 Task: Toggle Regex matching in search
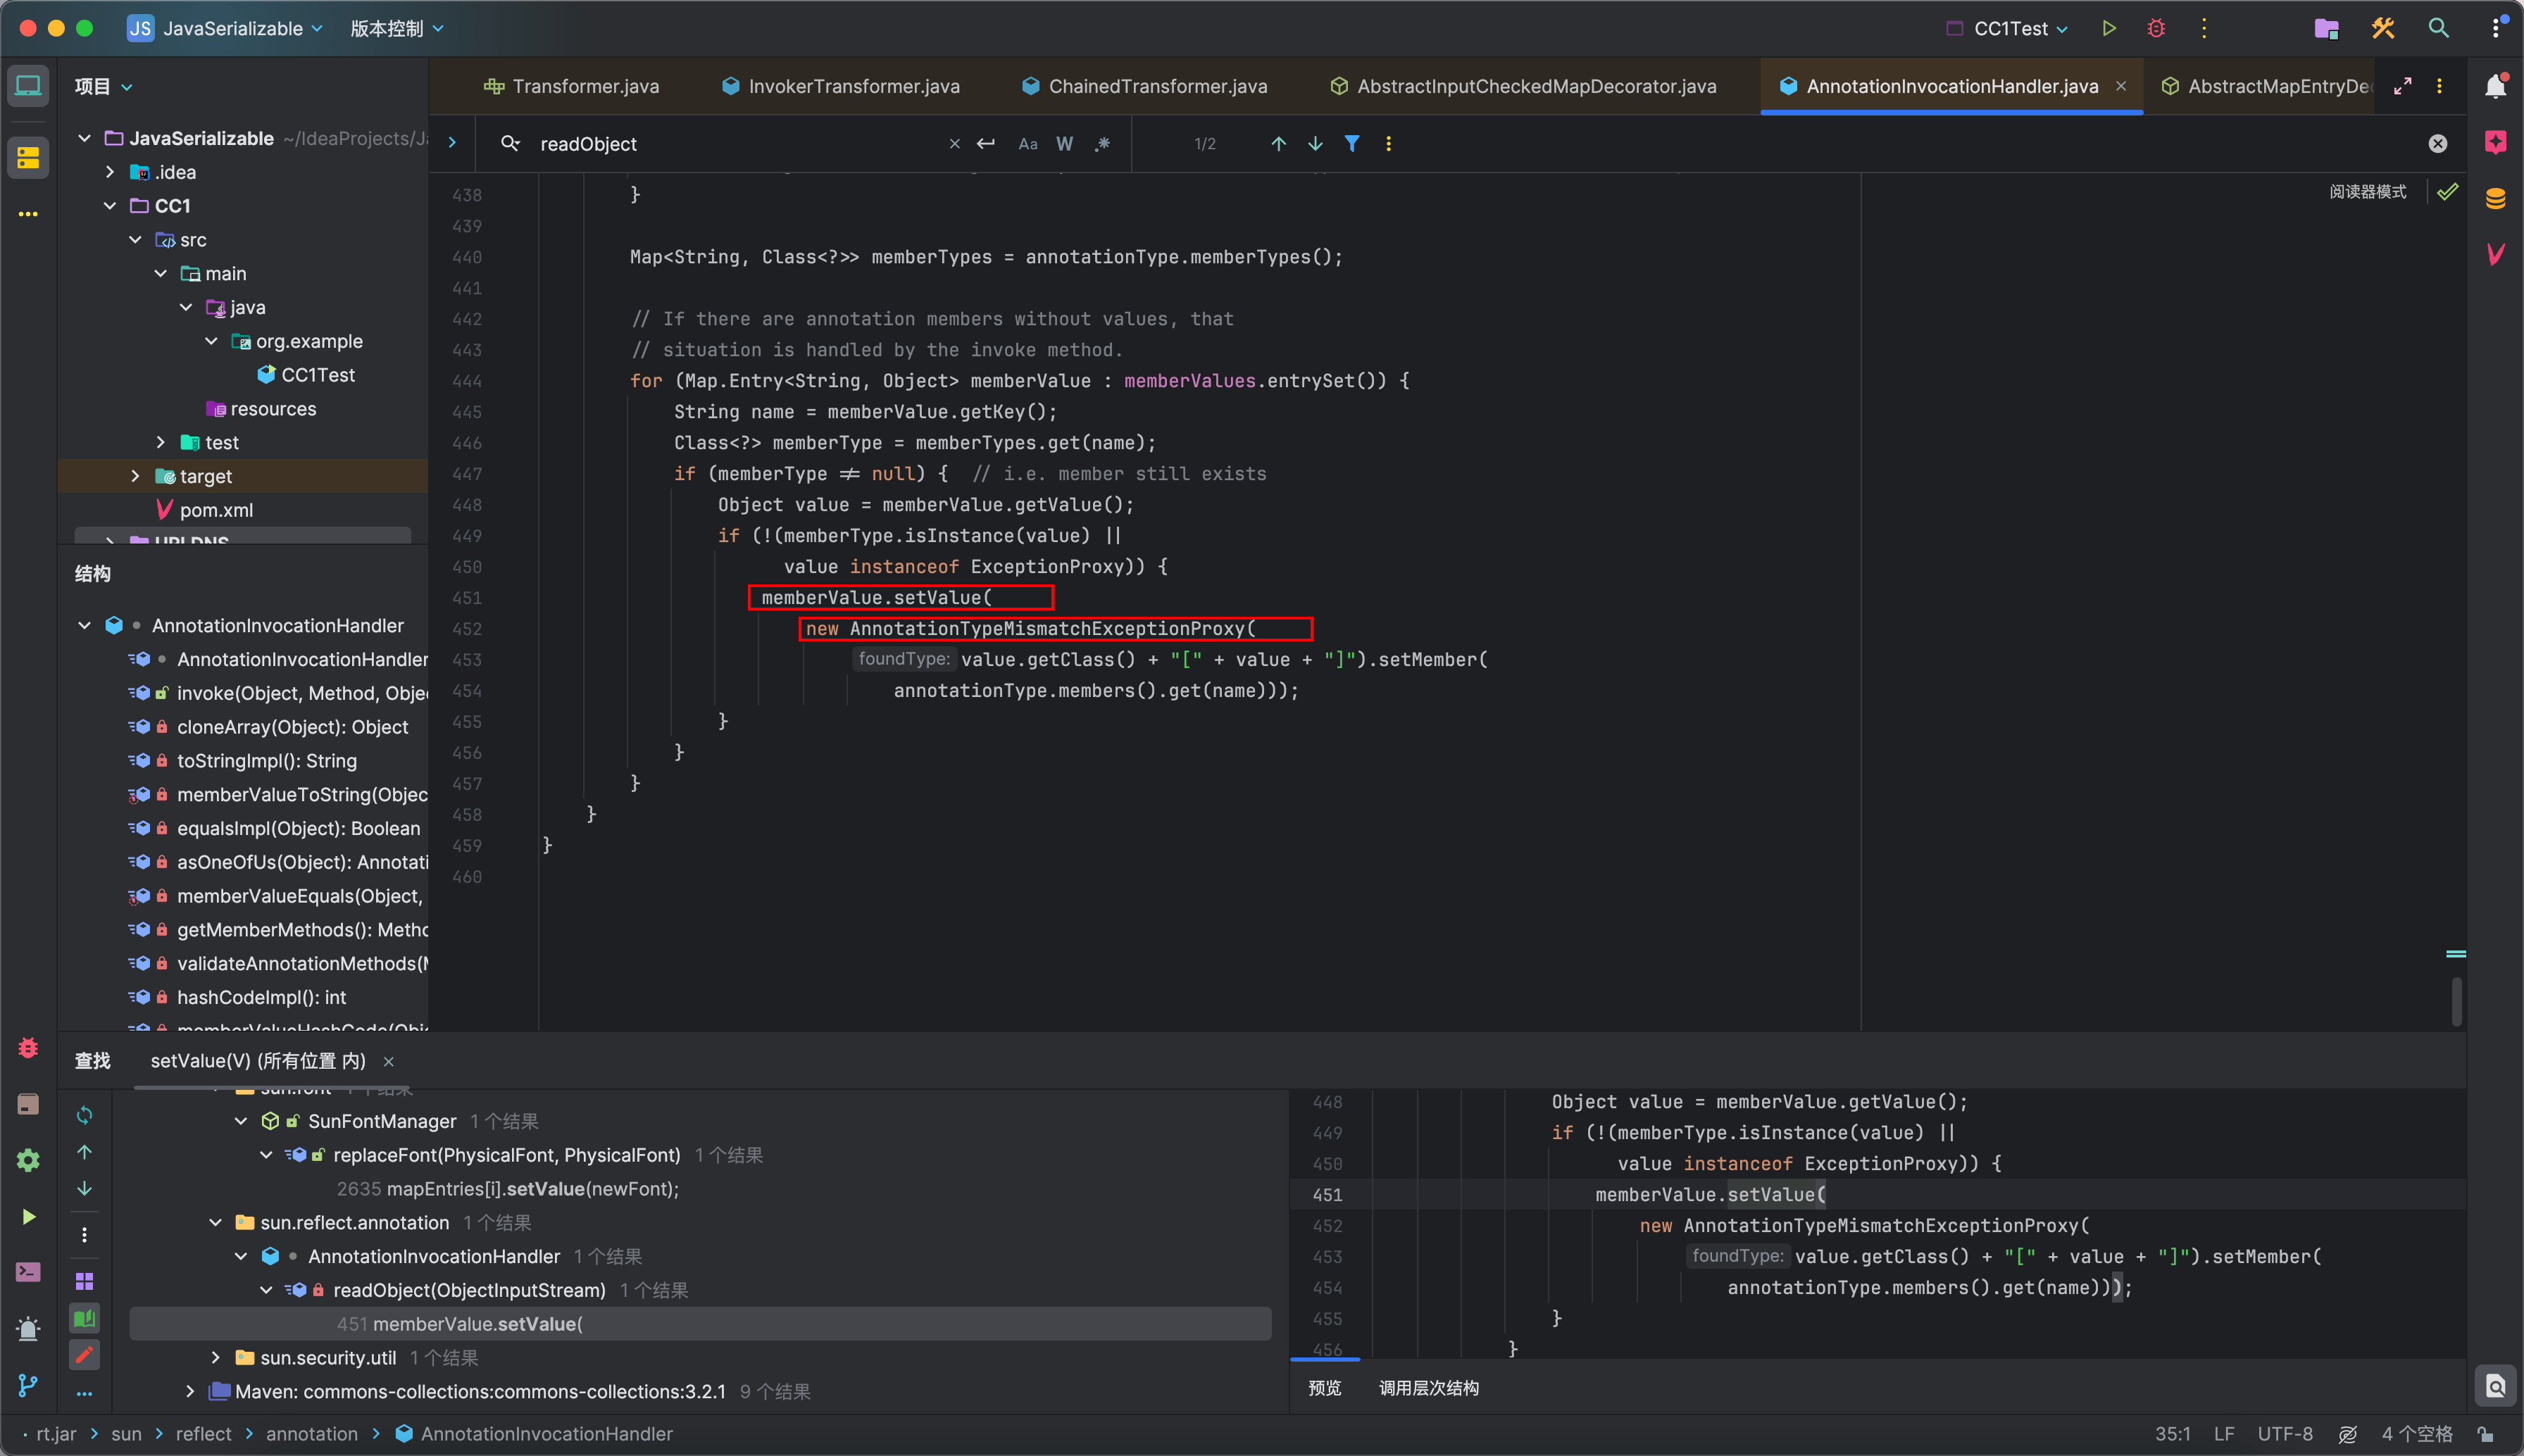click(1102, 144)
